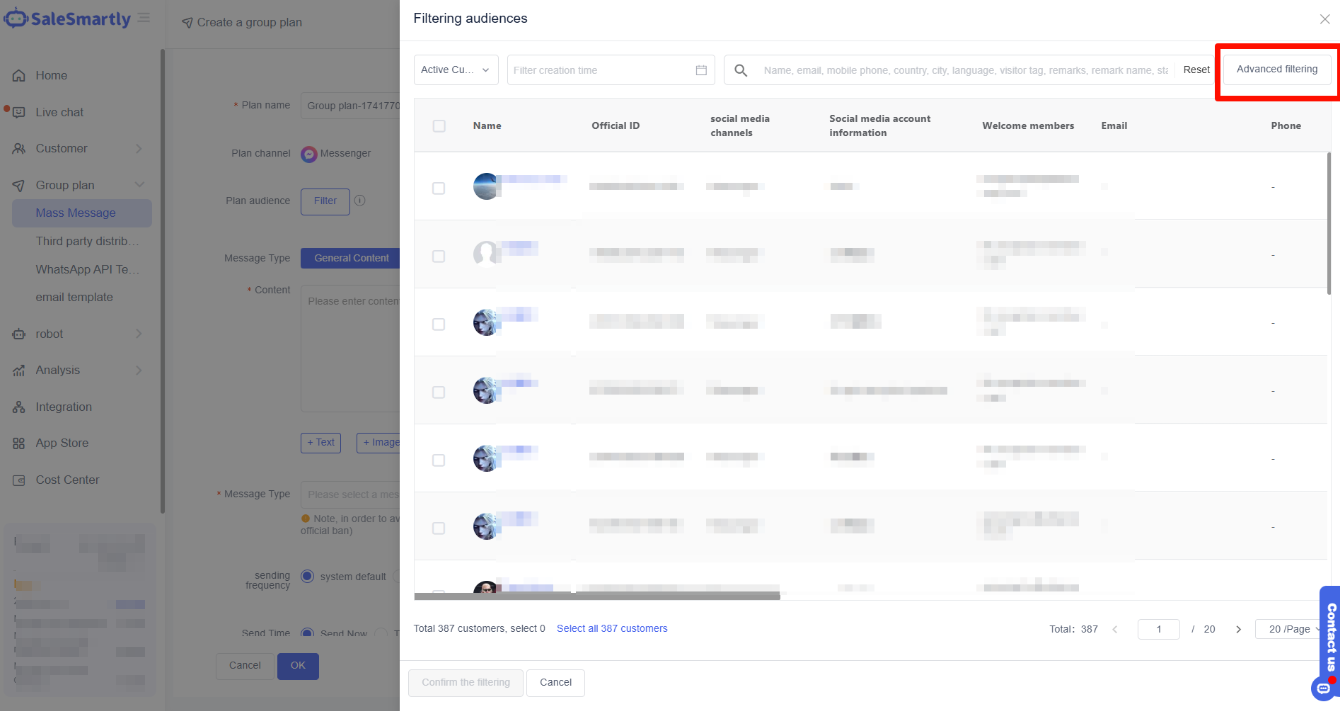The height and width of the screenshot is (711, 1340).
Task: Close the Filtering audiences dialog
Action: pyautogui.click(x=1325, y=19)
